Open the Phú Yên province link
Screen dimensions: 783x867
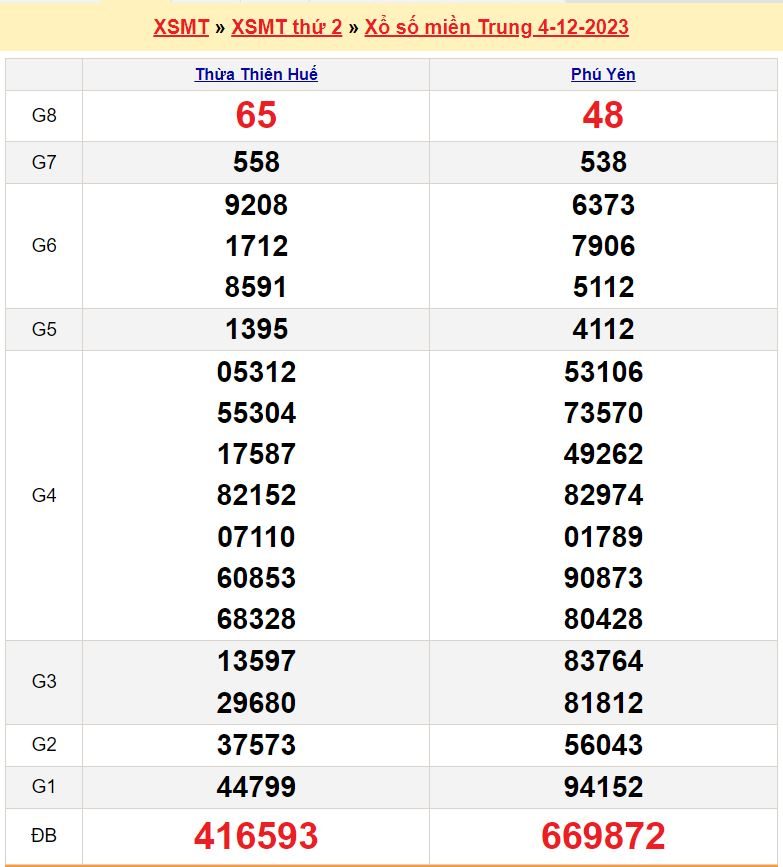coord(603,75)
